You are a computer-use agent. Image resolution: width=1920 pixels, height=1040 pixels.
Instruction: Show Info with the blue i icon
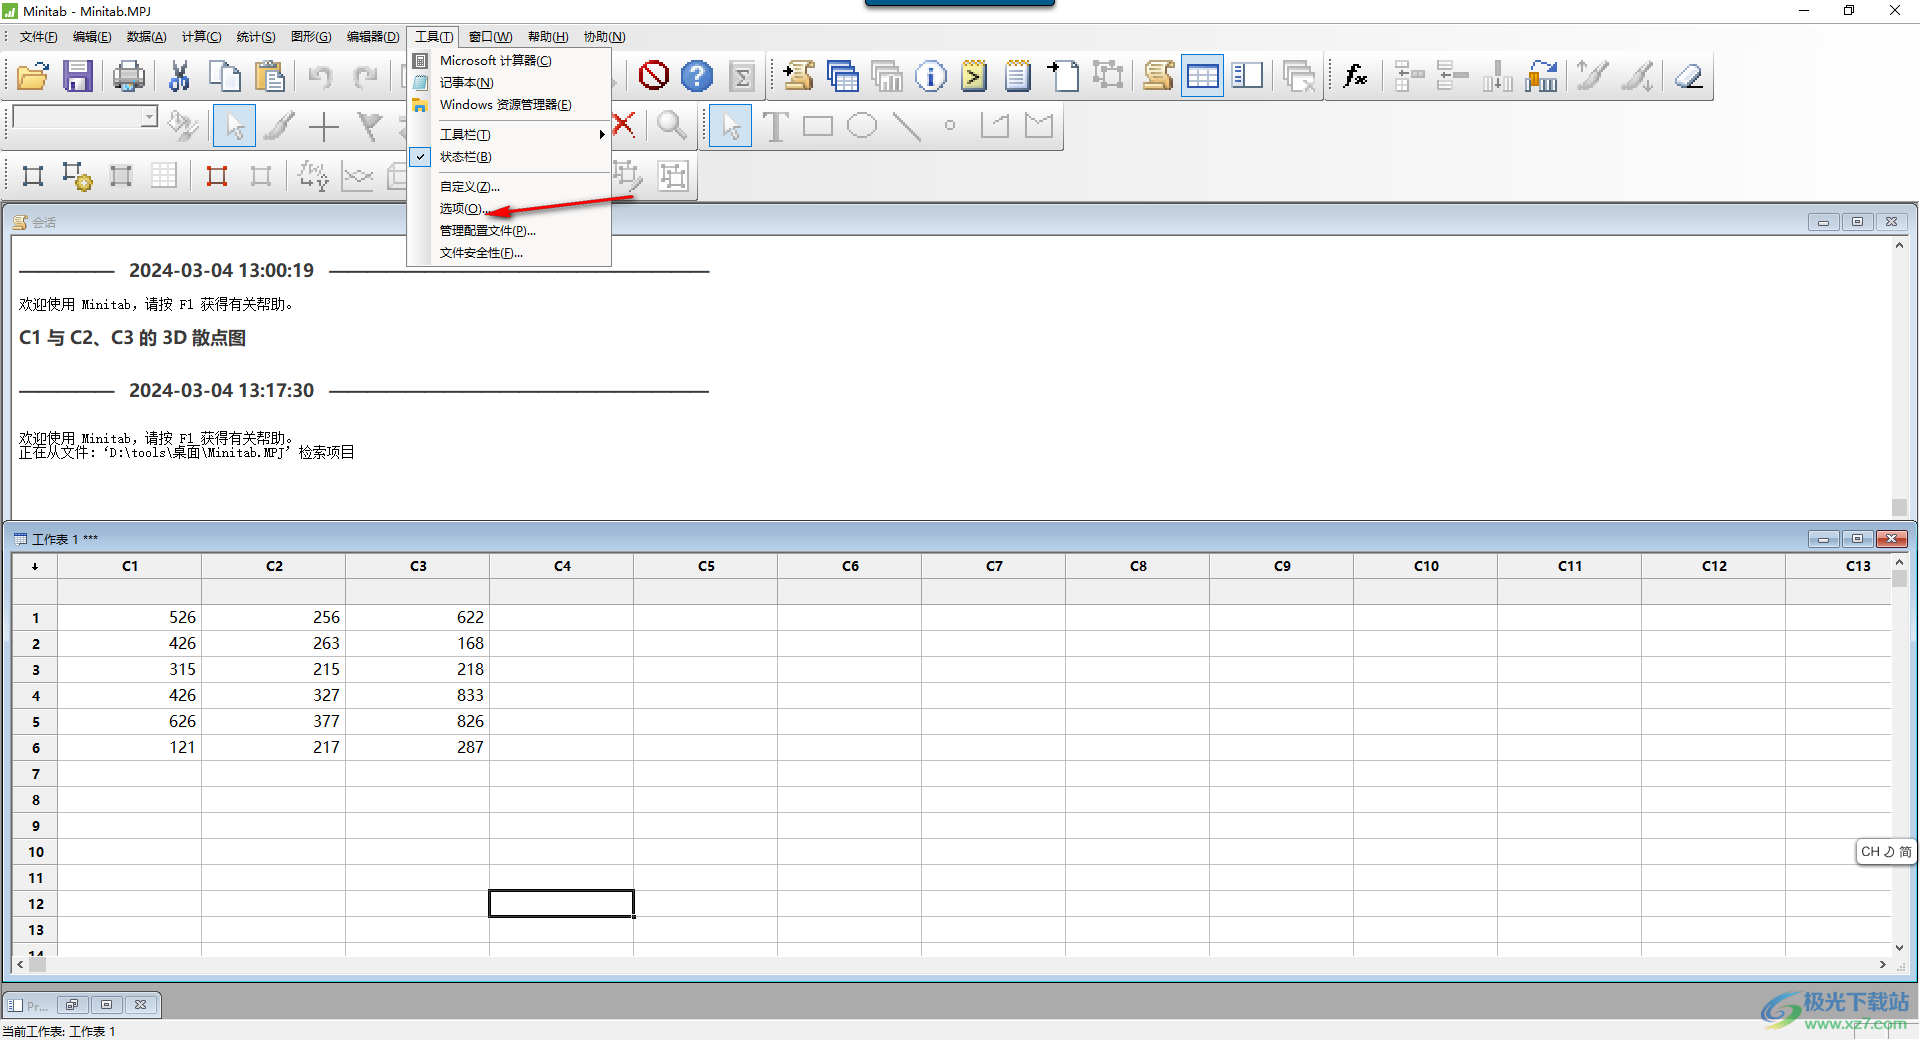(x=931, y=76)
